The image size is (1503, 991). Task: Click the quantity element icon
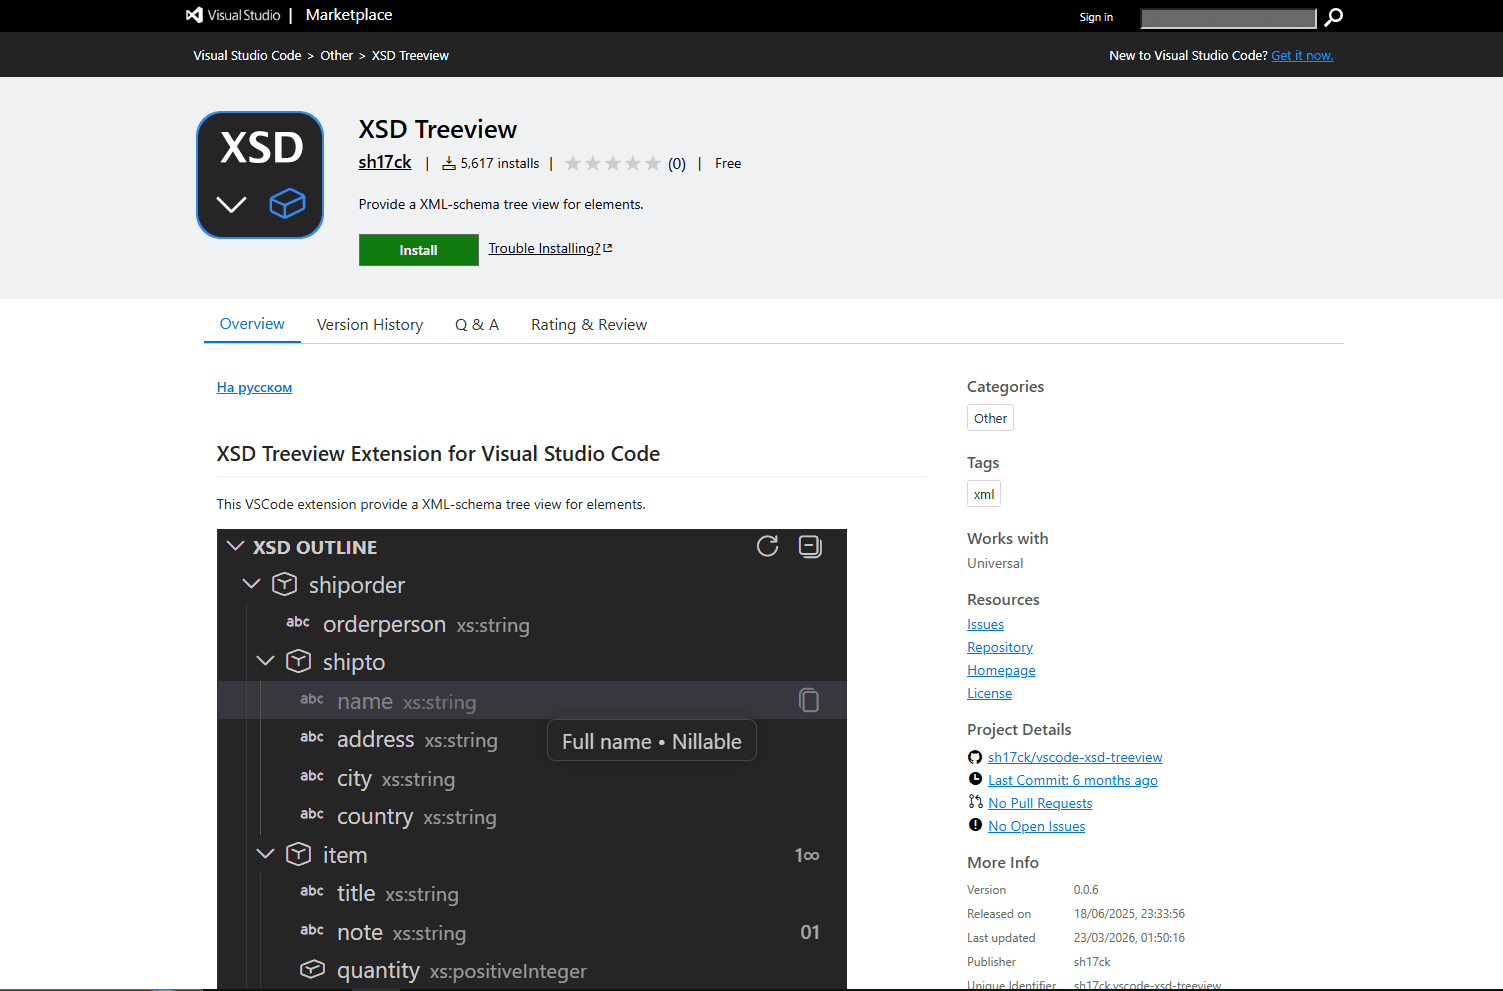312,969
